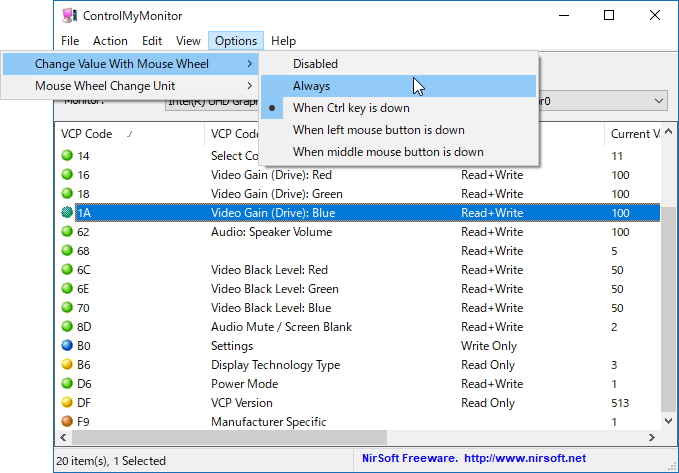Expand Change Value With Mouse Wheel submenu
Image resolution: width=679 pixels, height=473 pixels.
click(x=131, y=64)
